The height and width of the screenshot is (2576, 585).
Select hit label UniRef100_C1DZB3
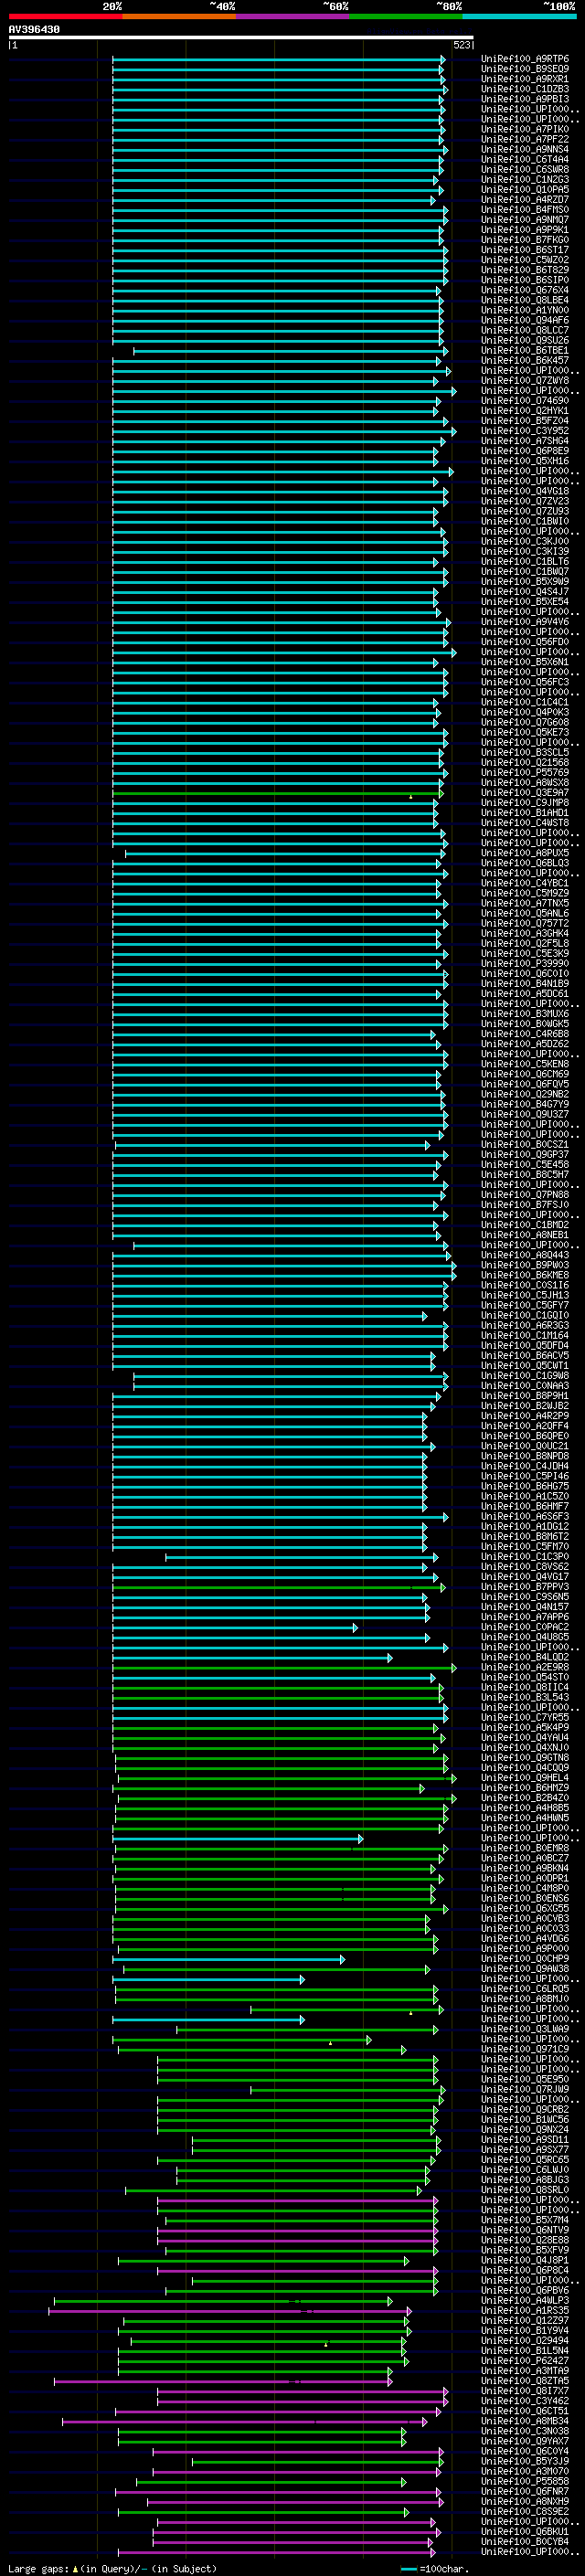(x=525, y=89)
